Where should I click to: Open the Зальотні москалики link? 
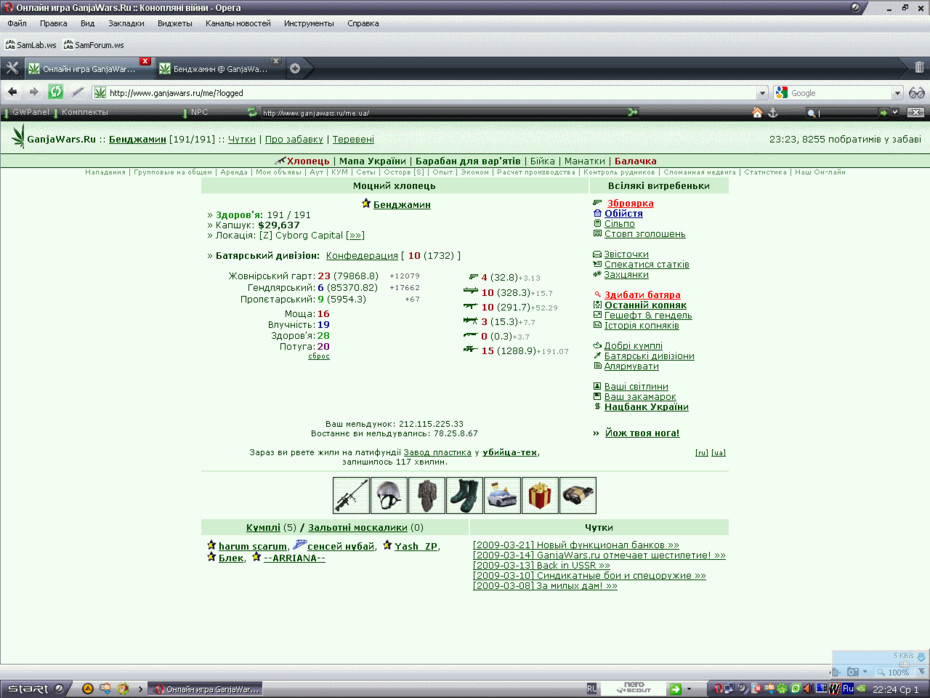click(x=357, y=527)
